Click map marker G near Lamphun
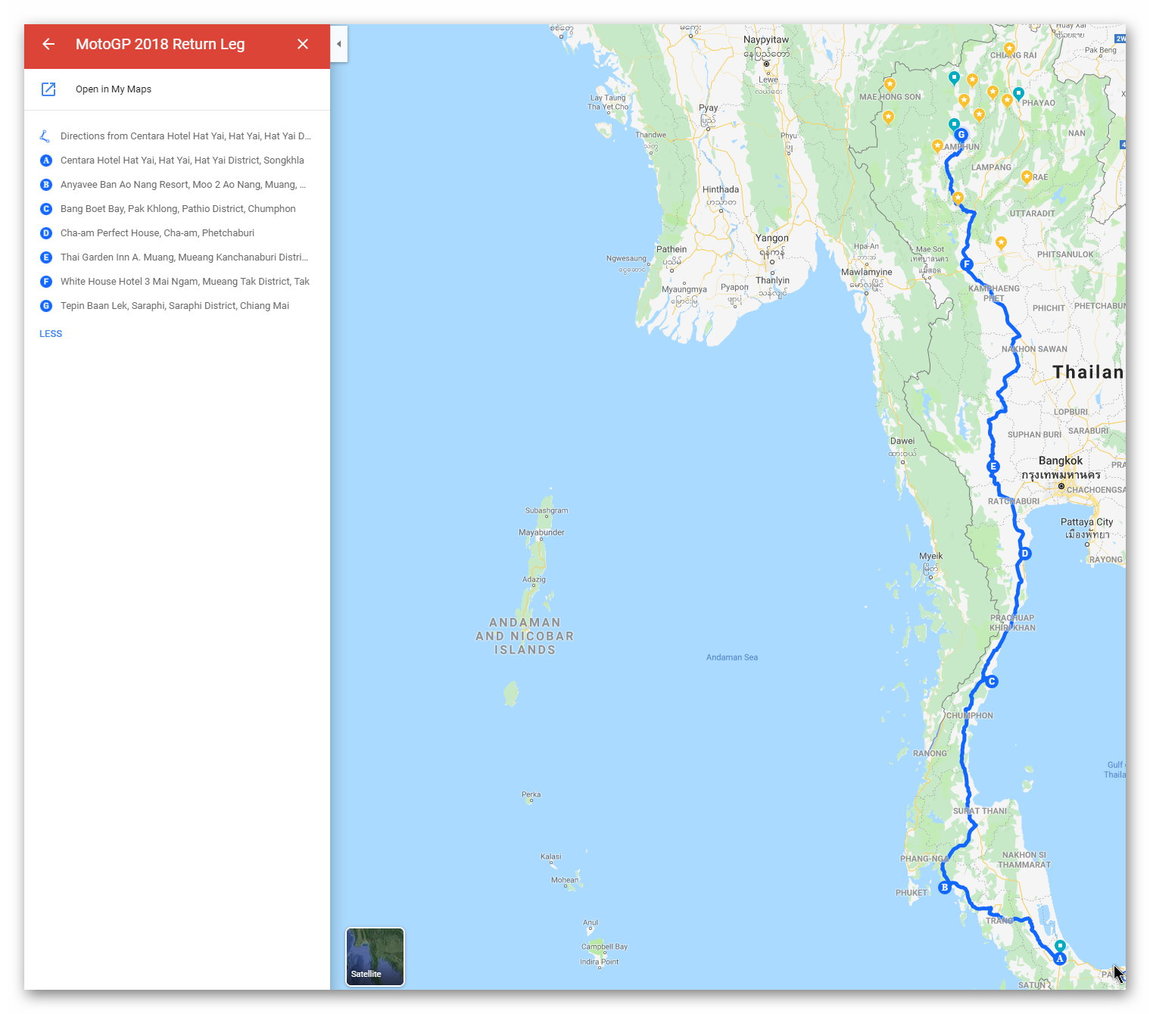The height and width of the screenshot is (1014, 1150). point(961,135)
